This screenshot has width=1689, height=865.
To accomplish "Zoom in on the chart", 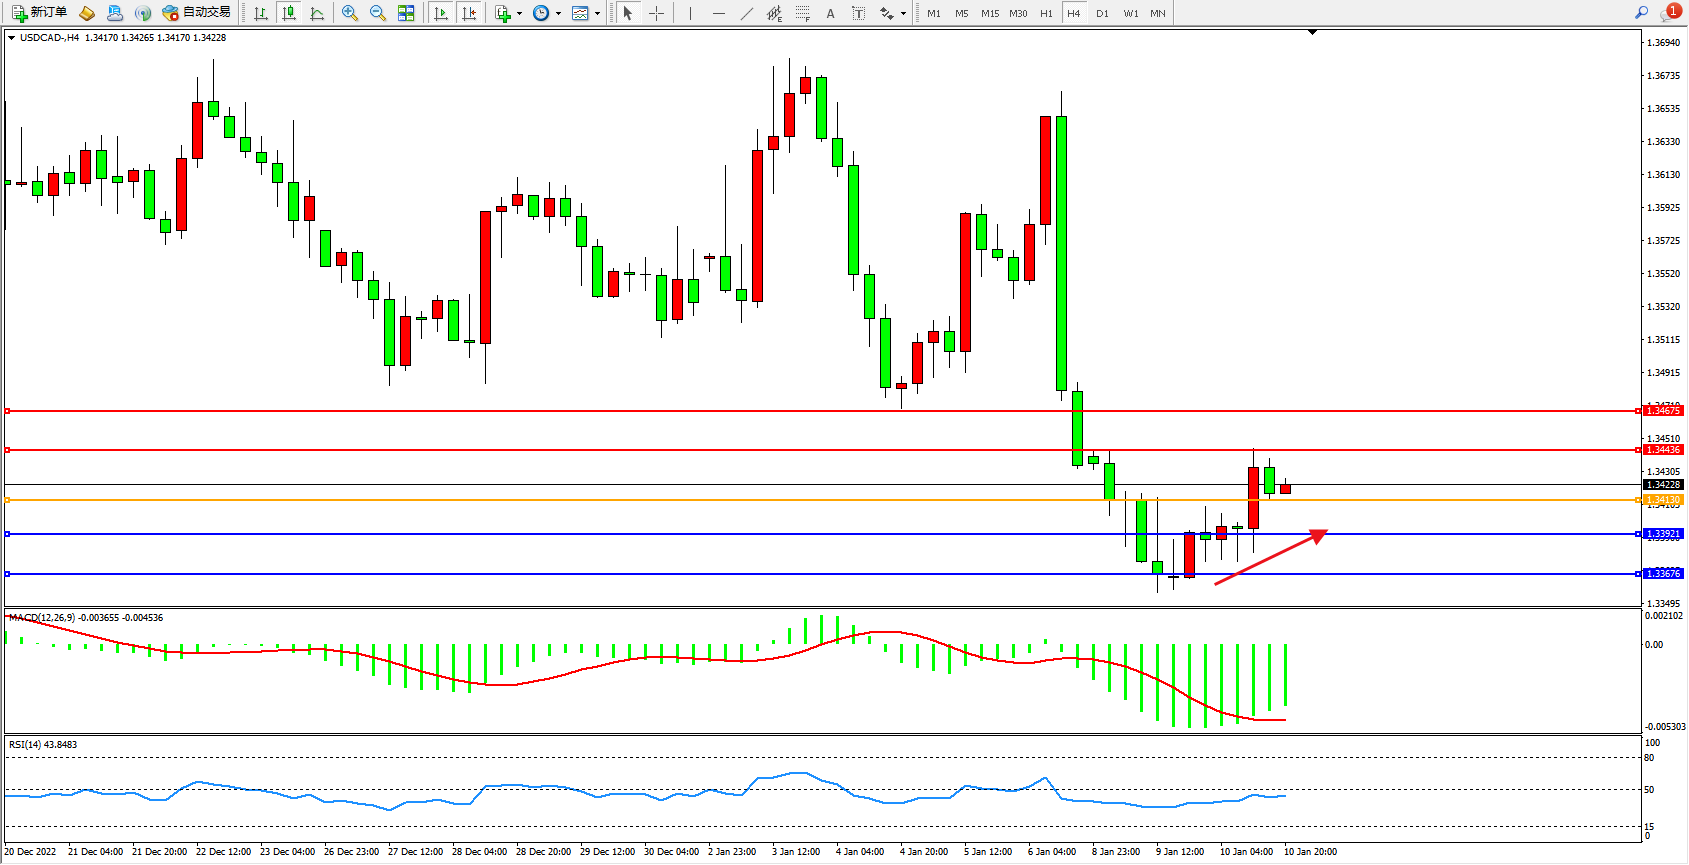I will pos(350,13).
